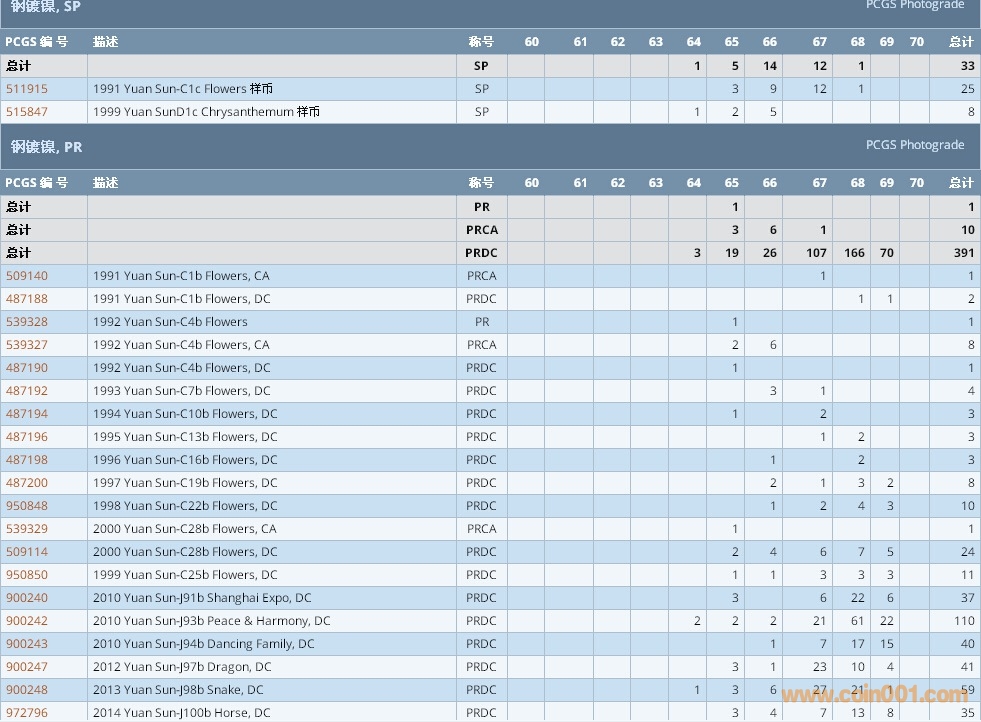This screenshot has width=981, height=722.
Task: Click the PRDC total count 391 cell
Action: tap(961, 253)
